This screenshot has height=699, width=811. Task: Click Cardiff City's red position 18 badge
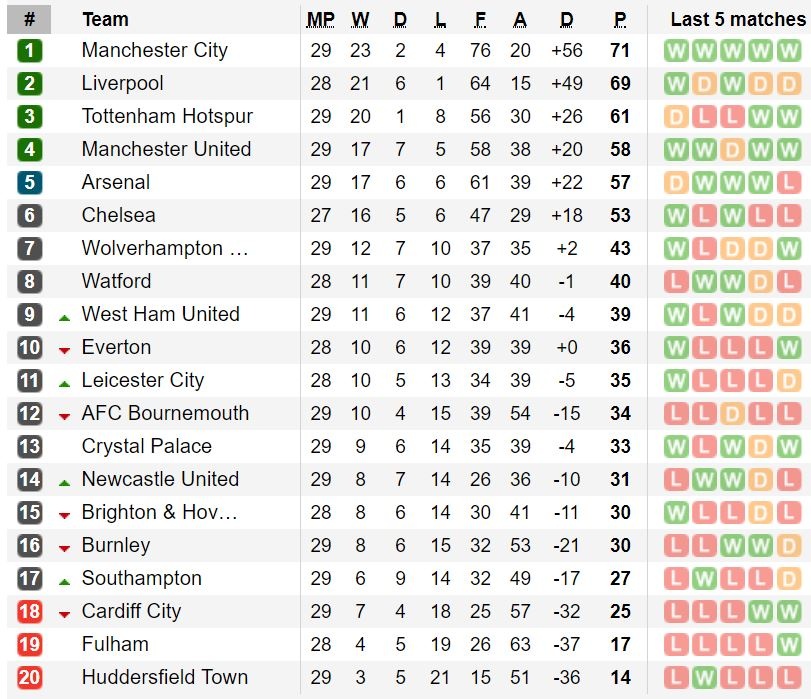click(x=29, y=612)
